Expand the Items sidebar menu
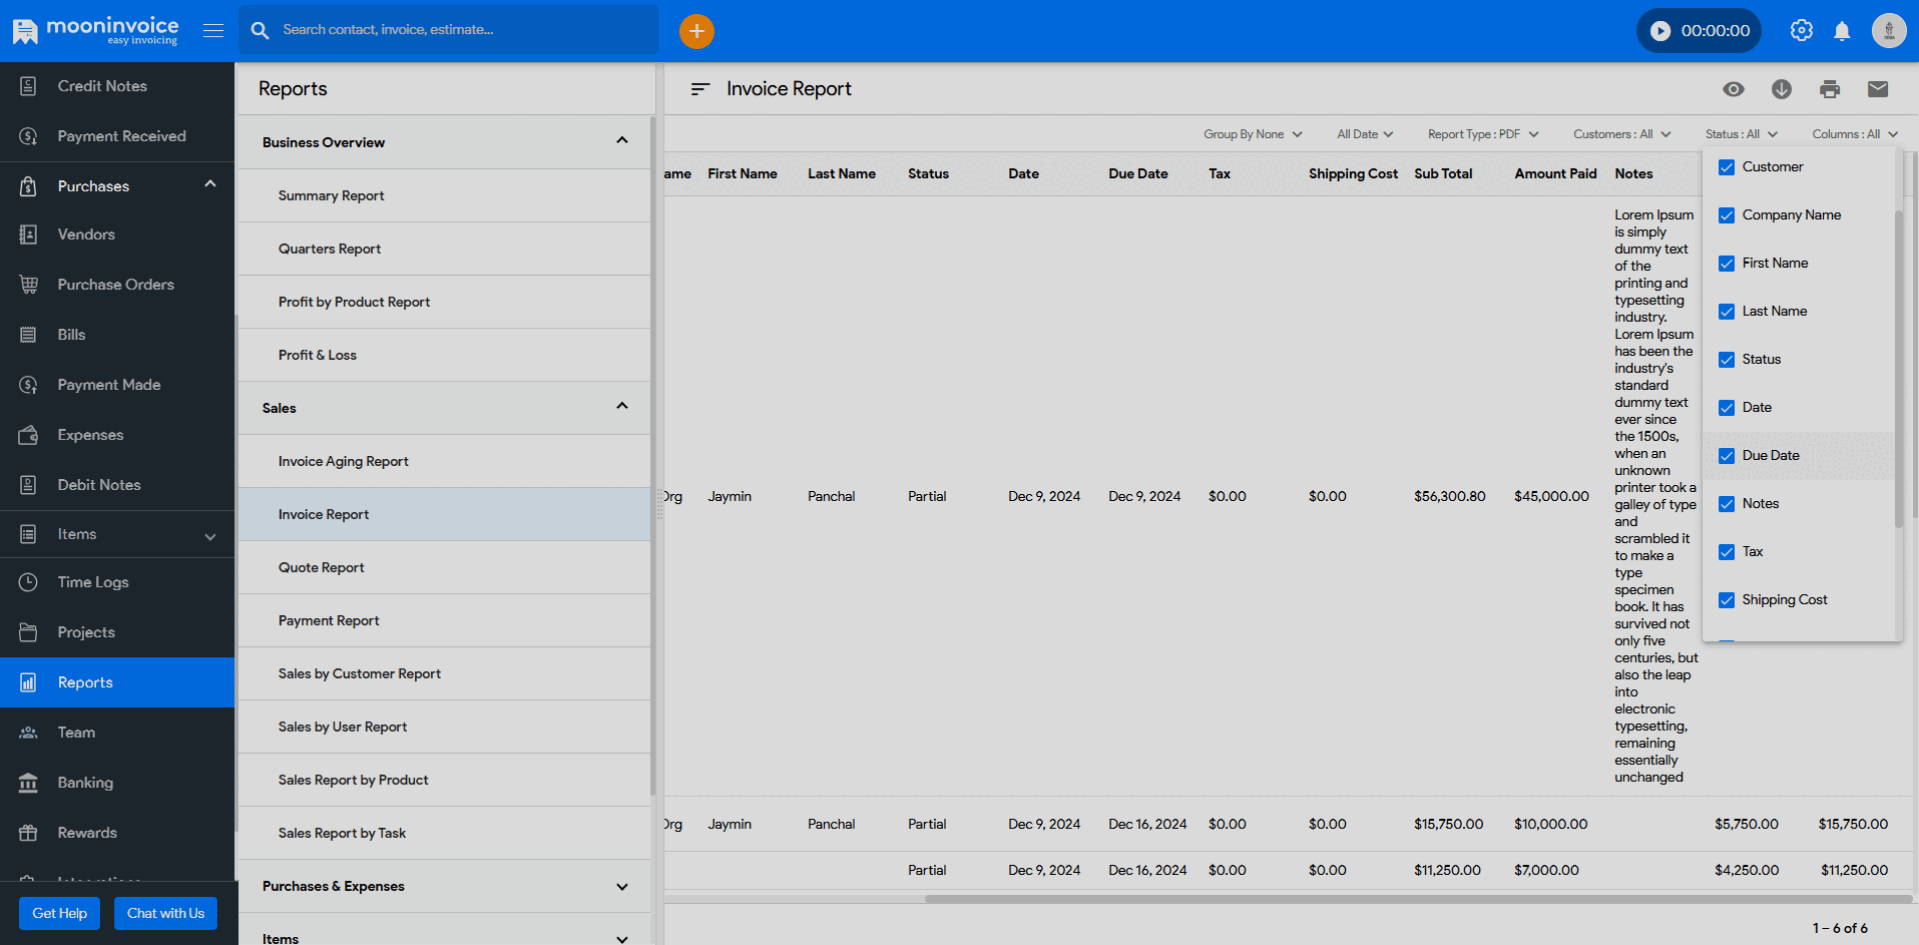Screen dimensions: 1919x945 pyautogui.click(x=117, y=534)
